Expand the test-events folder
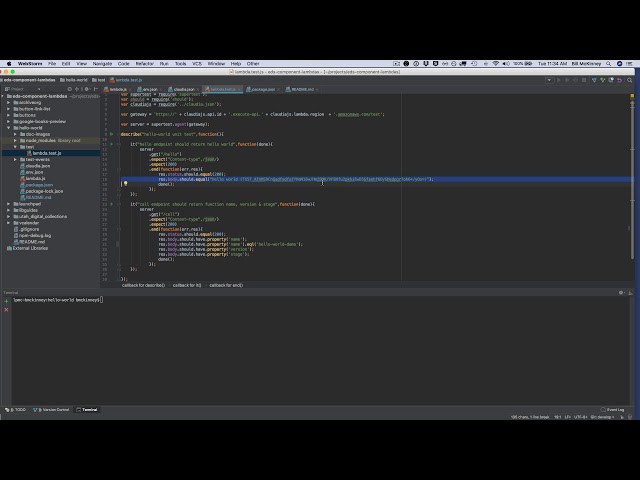This screenshot has height=480, width=640. click(x=15, y=160)
